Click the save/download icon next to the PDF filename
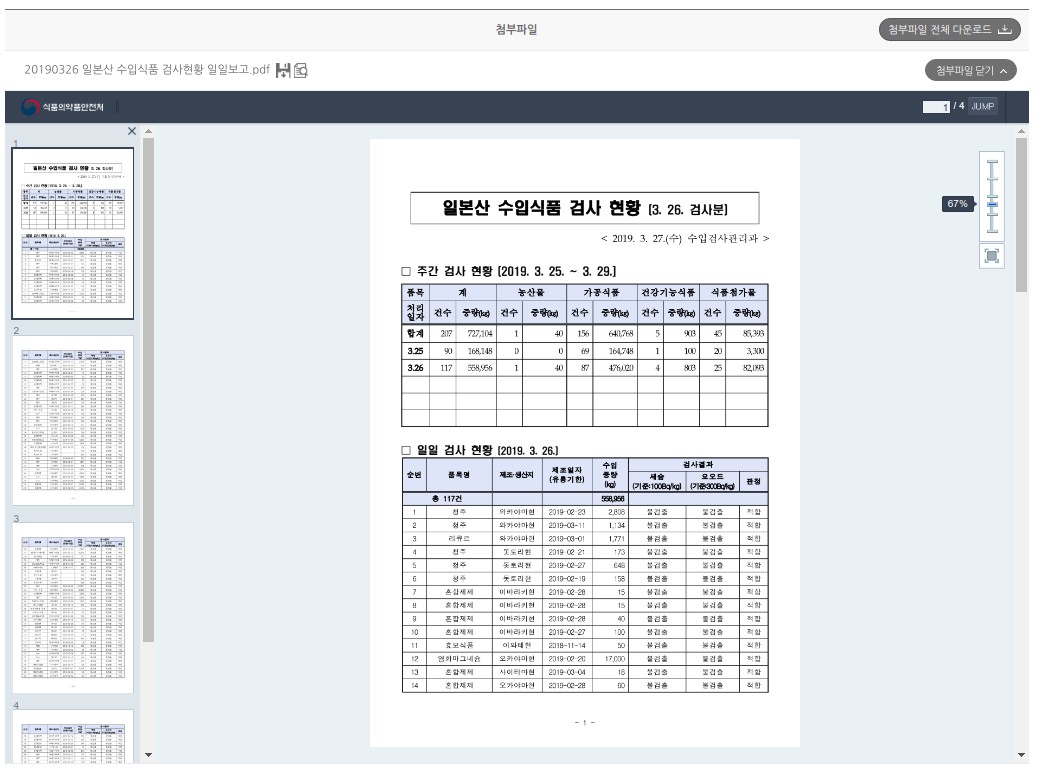The image size is (1040, 781). (283, 70)
